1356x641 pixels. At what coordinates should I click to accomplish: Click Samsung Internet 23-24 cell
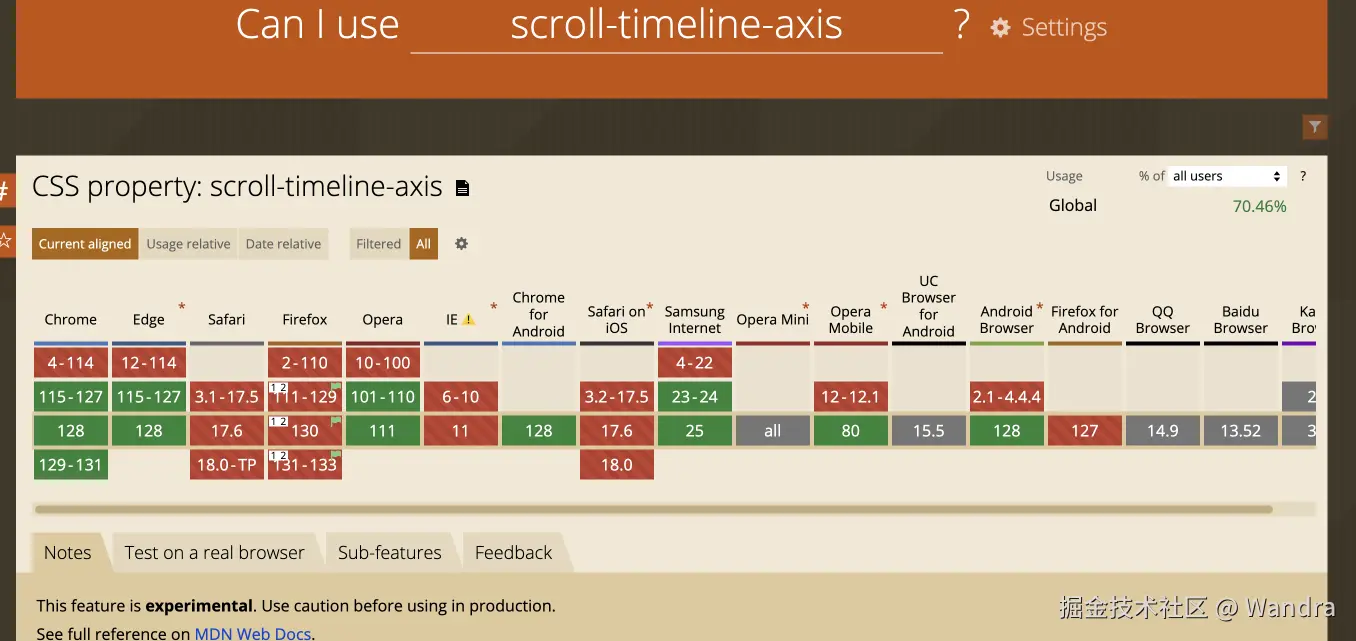click(695, 397)
